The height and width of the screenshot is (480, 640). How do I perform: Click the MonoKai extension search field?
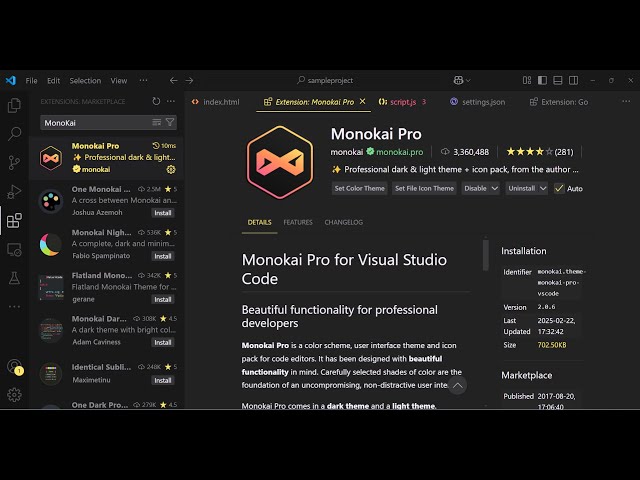click(x=95, y=122)
